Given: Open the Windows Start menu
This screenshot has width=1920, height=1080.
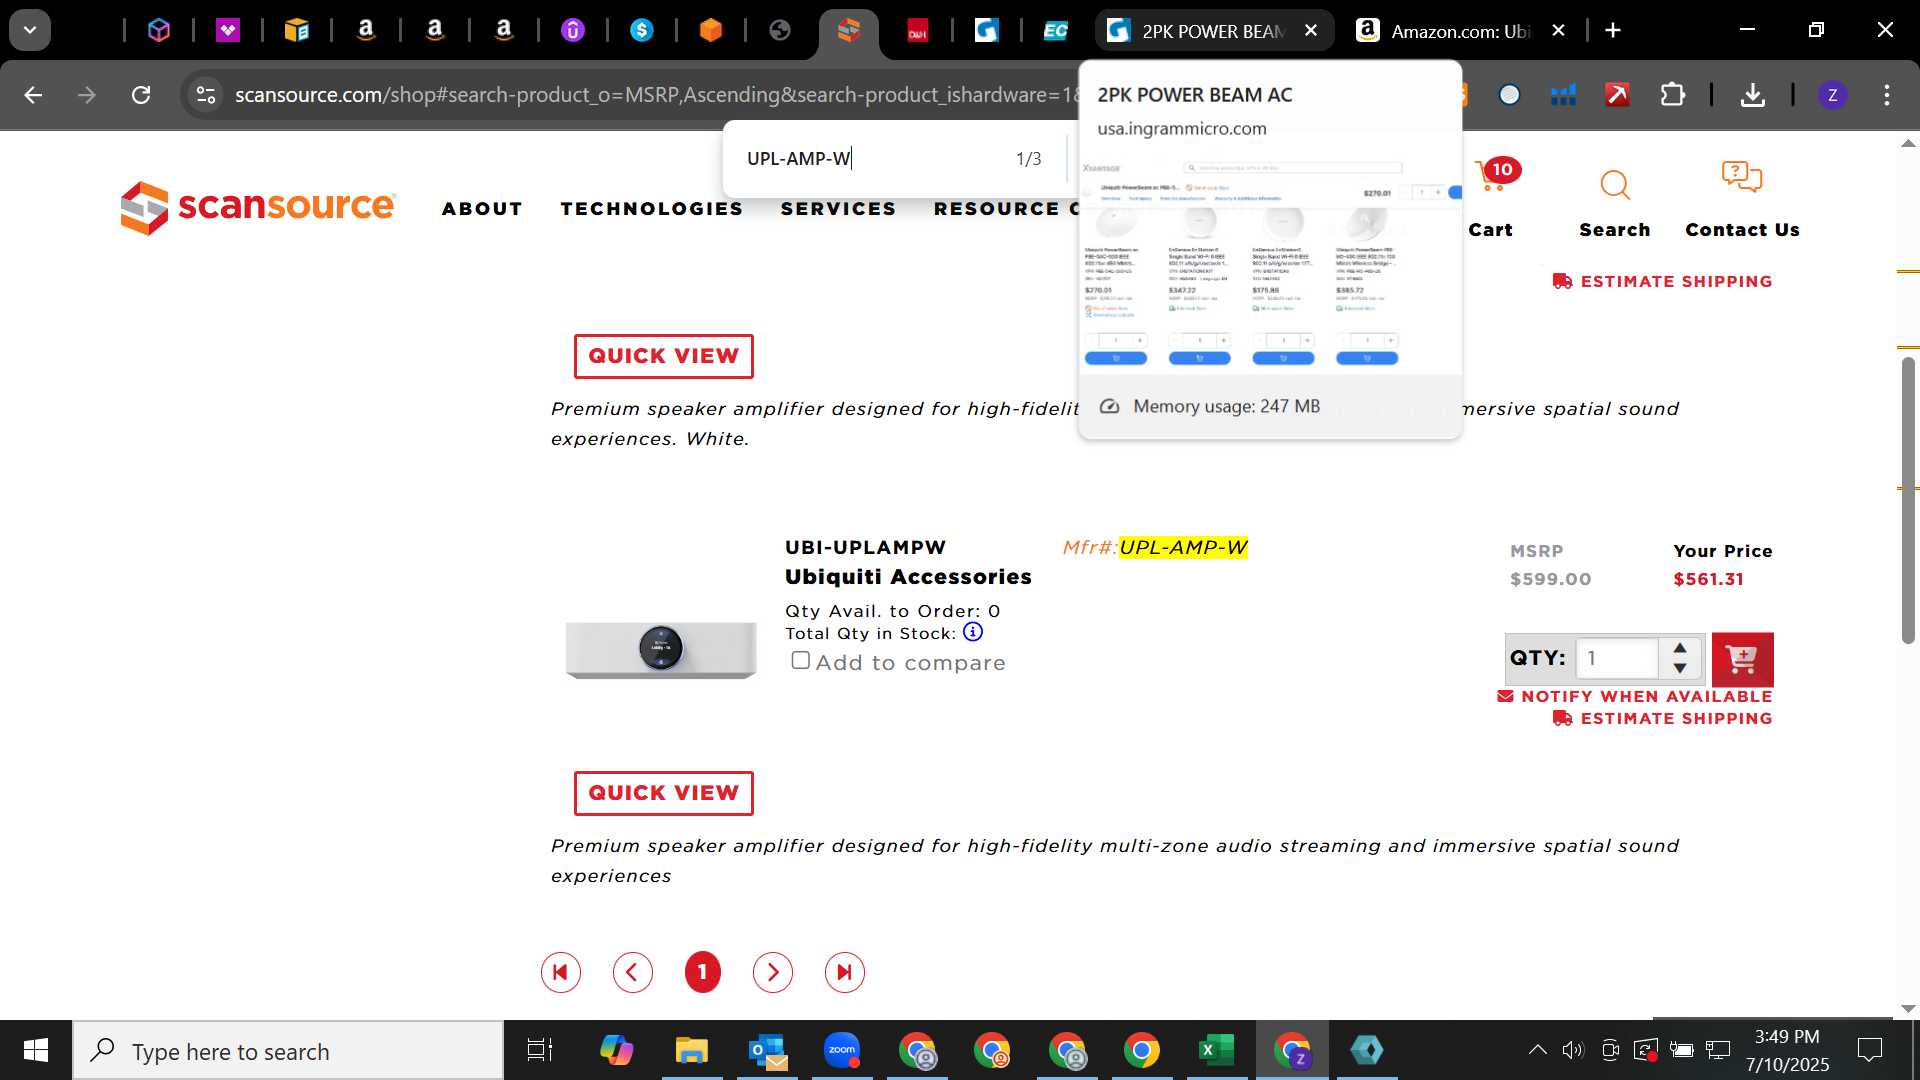Looking at the screenshot, I should [x=36, y=1050].
